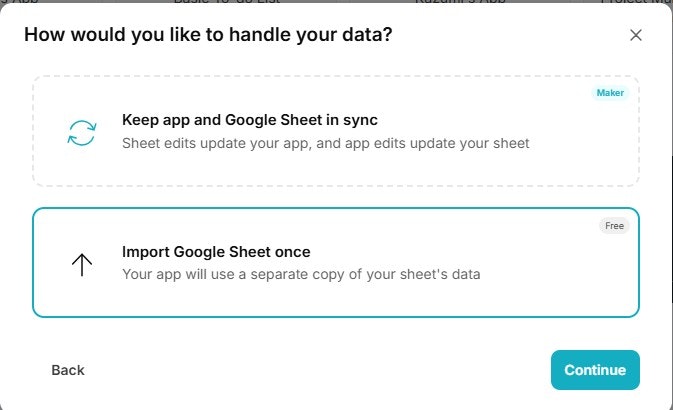673x410 pixels.
Task: Click the Maker plan badge
Action: pos(610,93)
